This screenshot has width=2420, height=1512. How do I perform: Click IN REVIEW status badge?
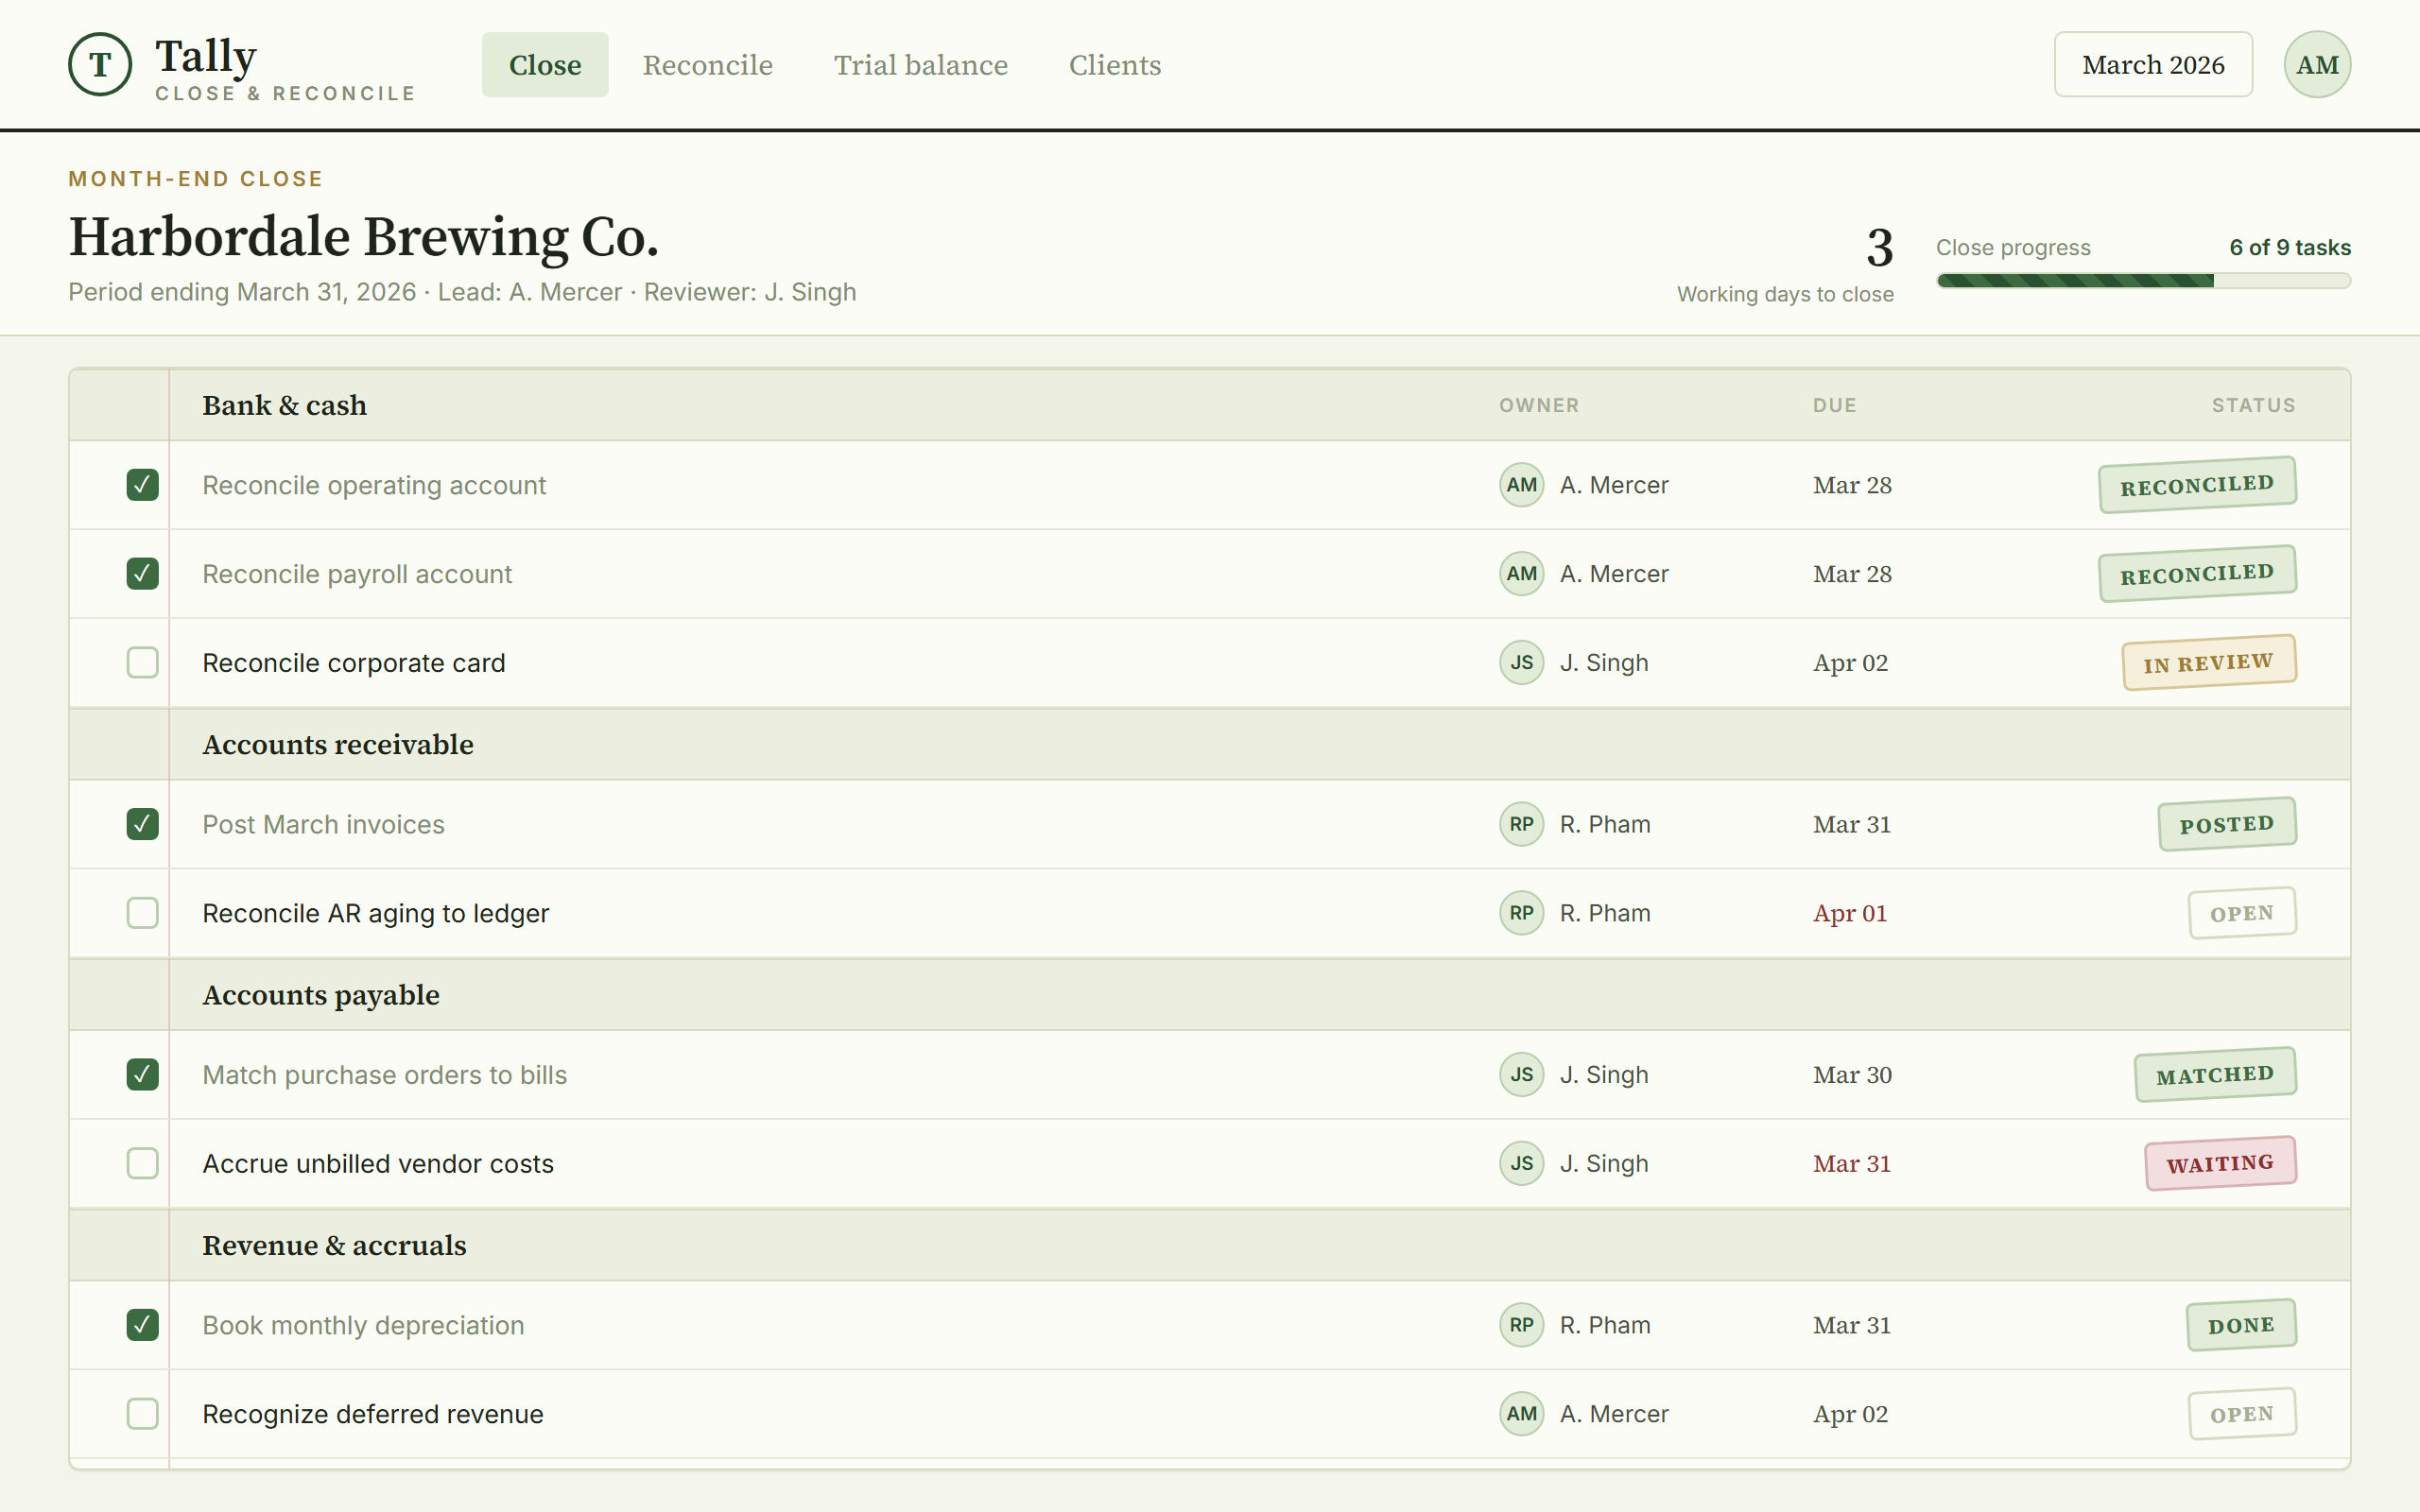point(2209,663)
